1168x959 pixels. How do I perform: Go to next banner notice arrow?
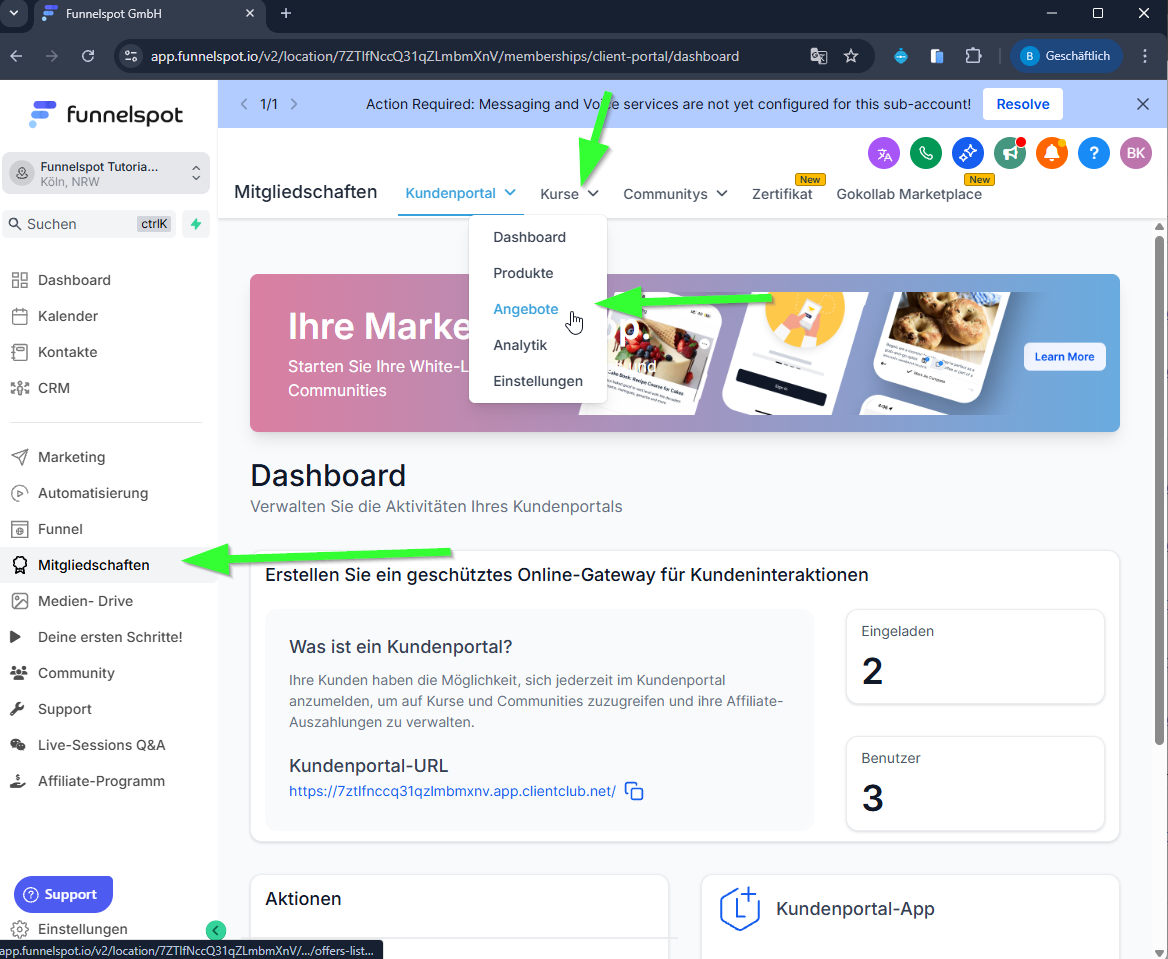(293, 104)
